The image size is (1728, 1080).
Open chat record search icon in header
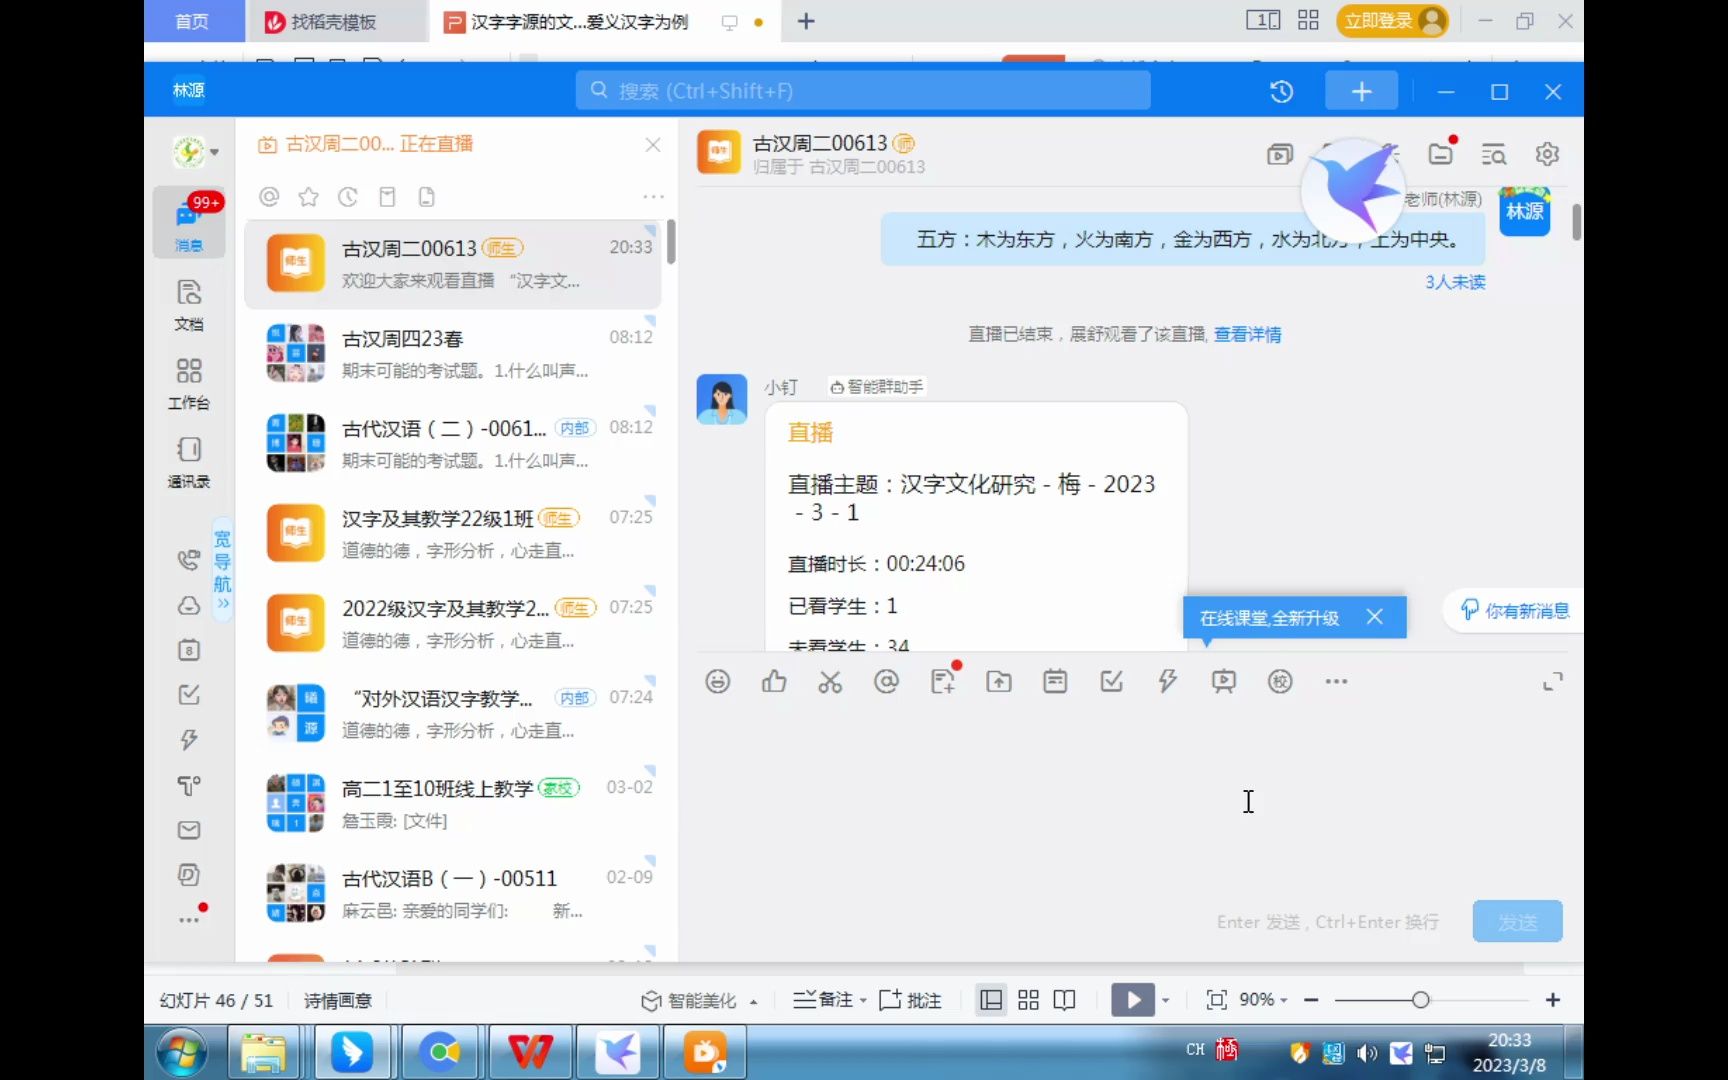1493,154
